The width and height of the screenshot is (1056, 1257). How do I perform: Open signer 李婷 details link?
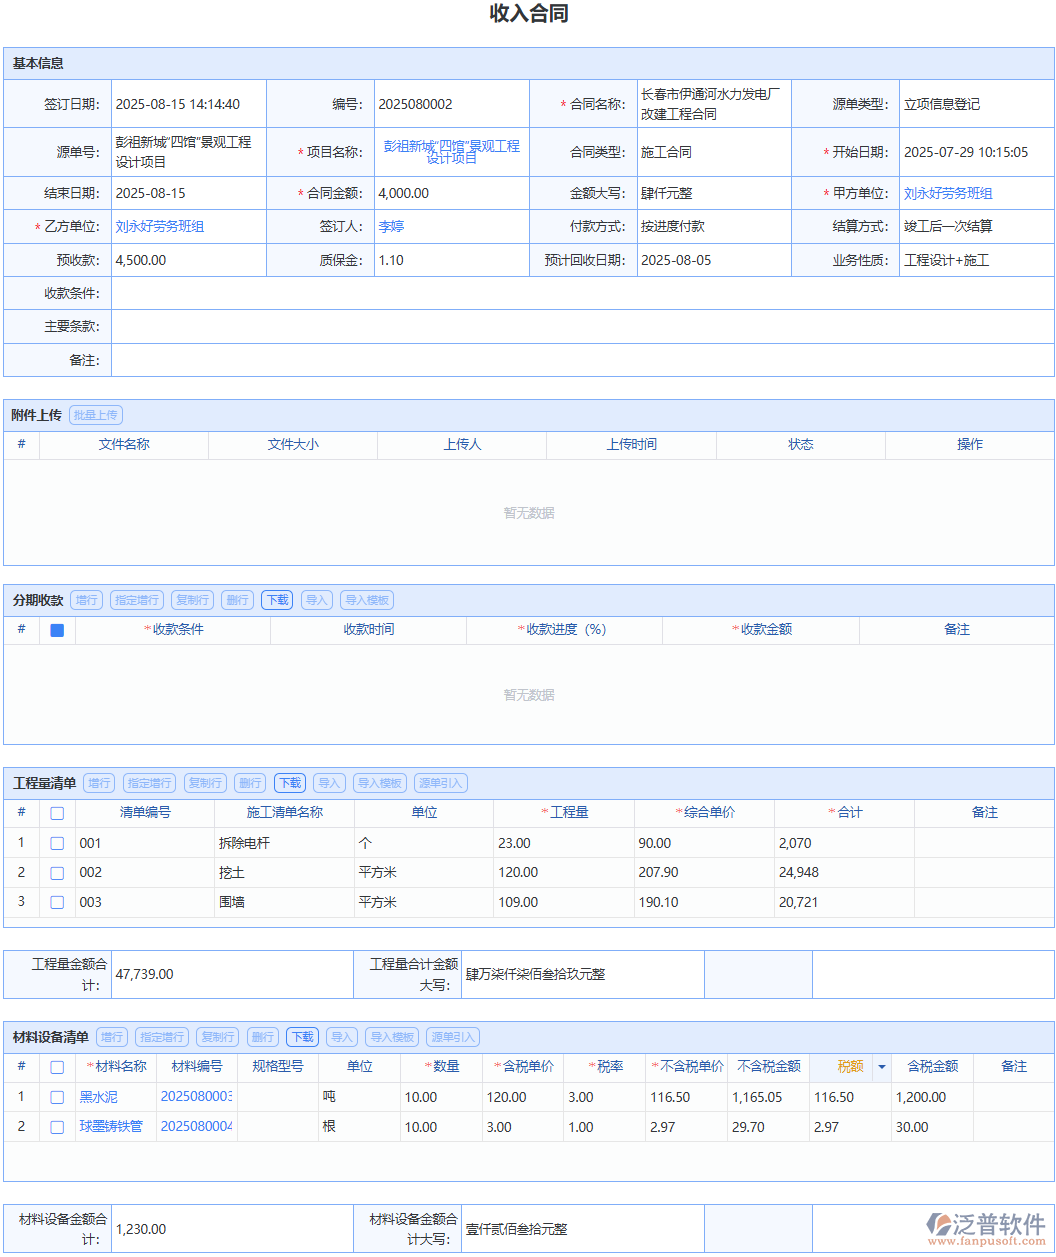click(x=392, y=226)
